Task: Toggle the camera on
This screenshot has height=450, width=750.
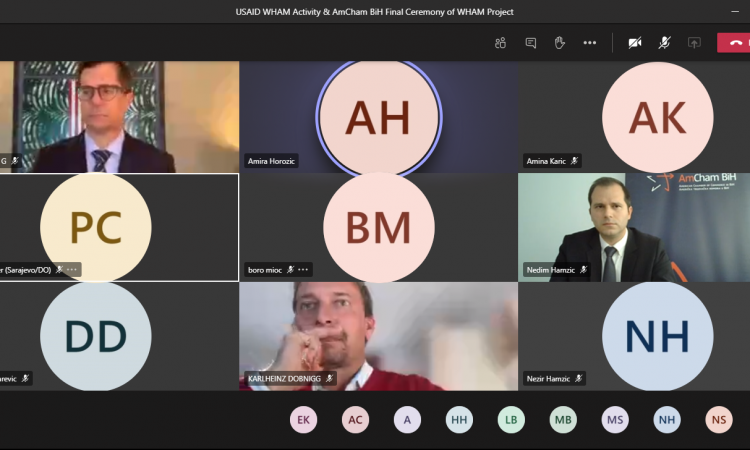Action: [634, 43]
